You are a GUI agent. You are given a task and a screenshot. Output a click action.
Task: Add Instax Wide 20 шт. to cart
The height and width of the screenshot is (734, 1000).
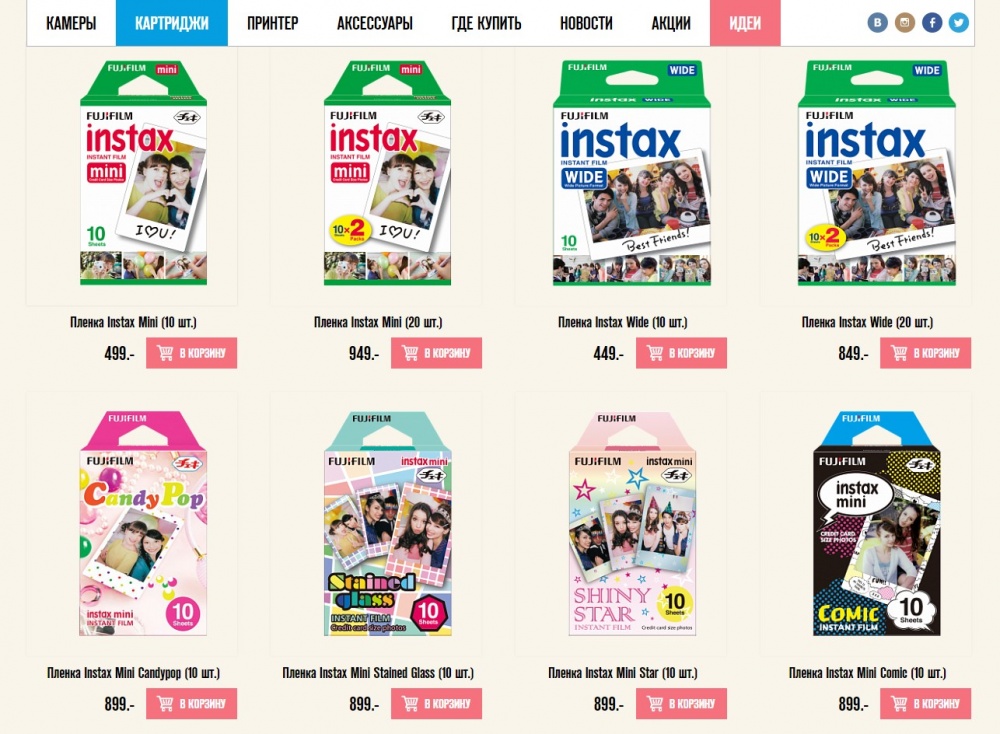(925, 353)
